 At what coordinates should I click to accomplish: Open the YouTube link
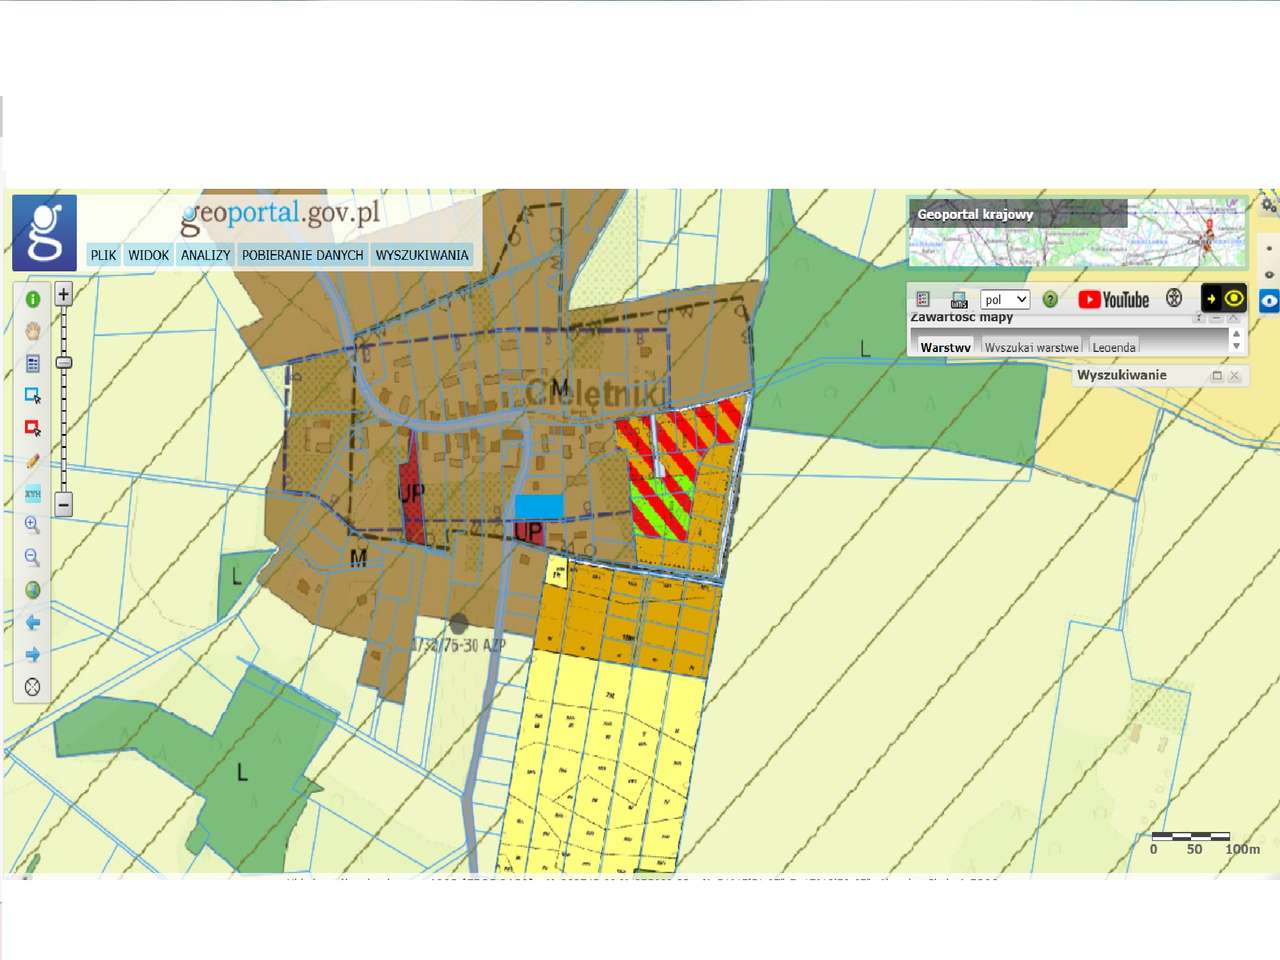pyautogui.click(x=1114, y=299)
